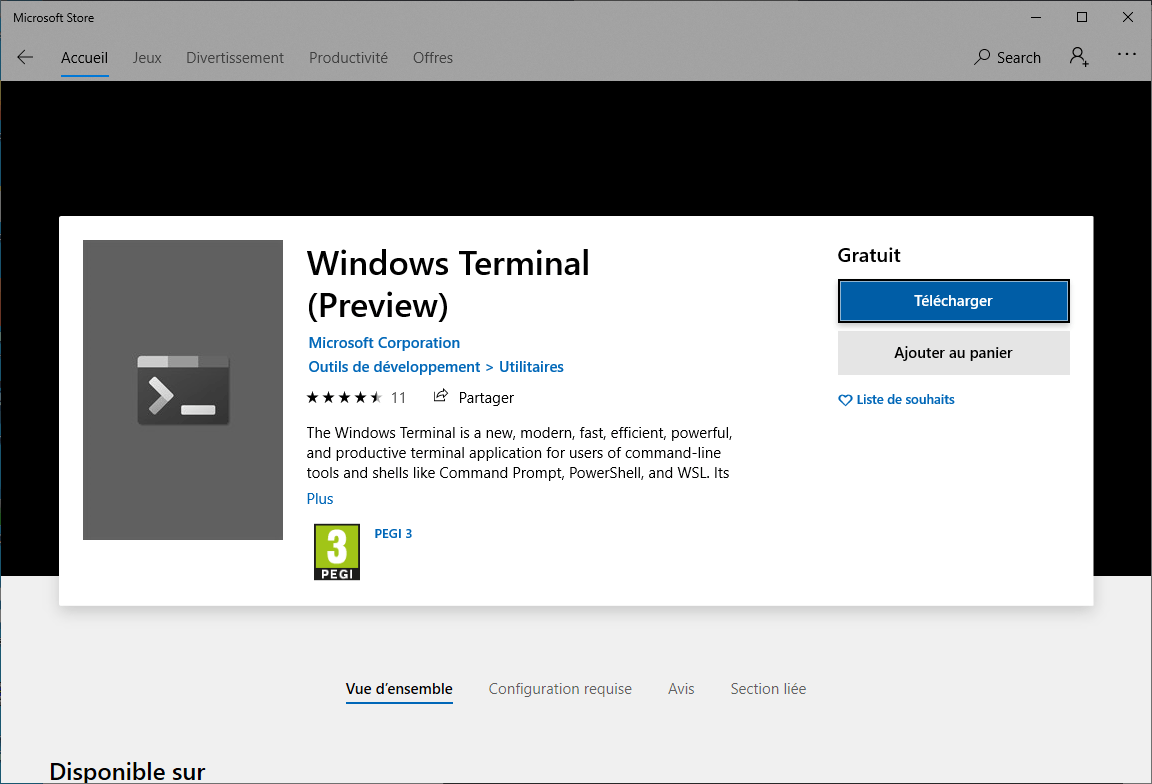Click the star rating
1152x784 pixels.
[x=345, y=398]
